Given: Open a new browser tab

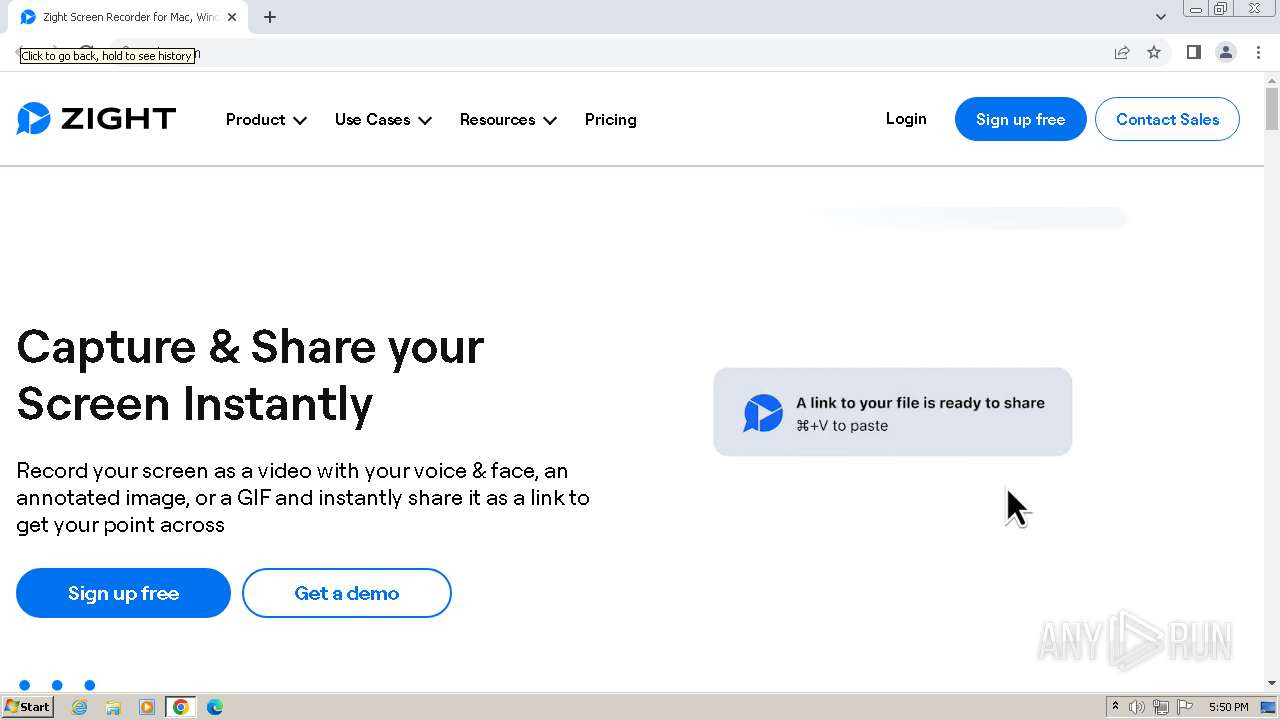Looking at the screenshot, I should tap(270, 17).
